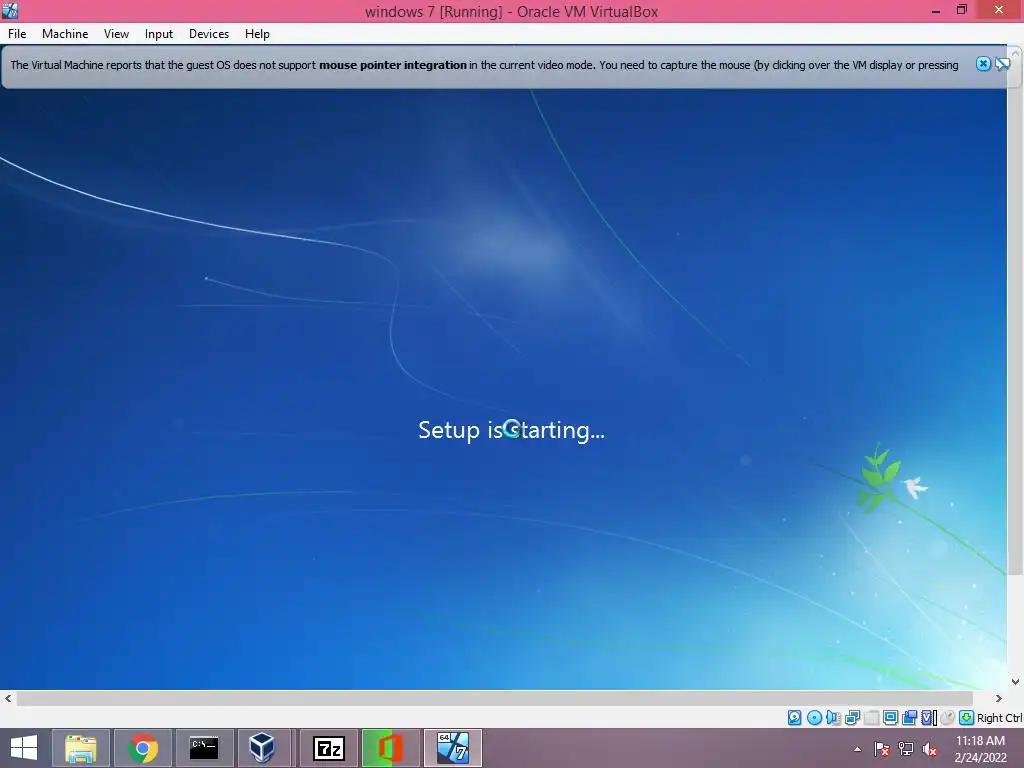Click the Right Ctrl host key label
Viewport: 1024px width, 768px height.
[x=999, y=718]
